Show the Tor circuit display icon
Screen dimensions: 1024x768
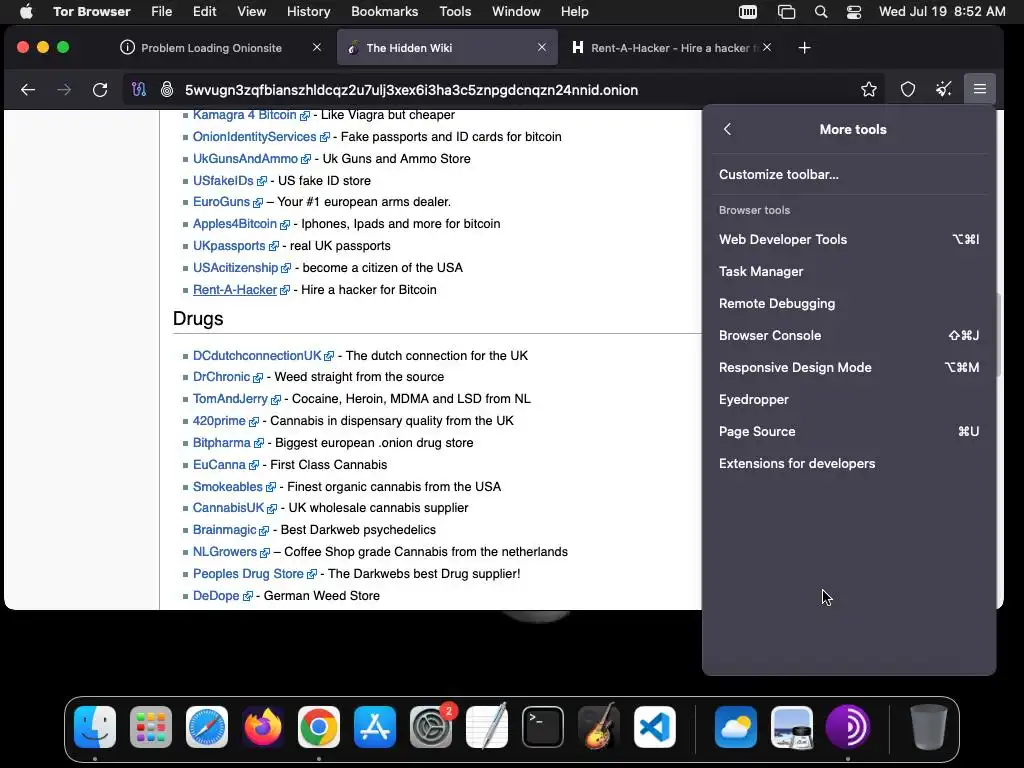point(139,89)
